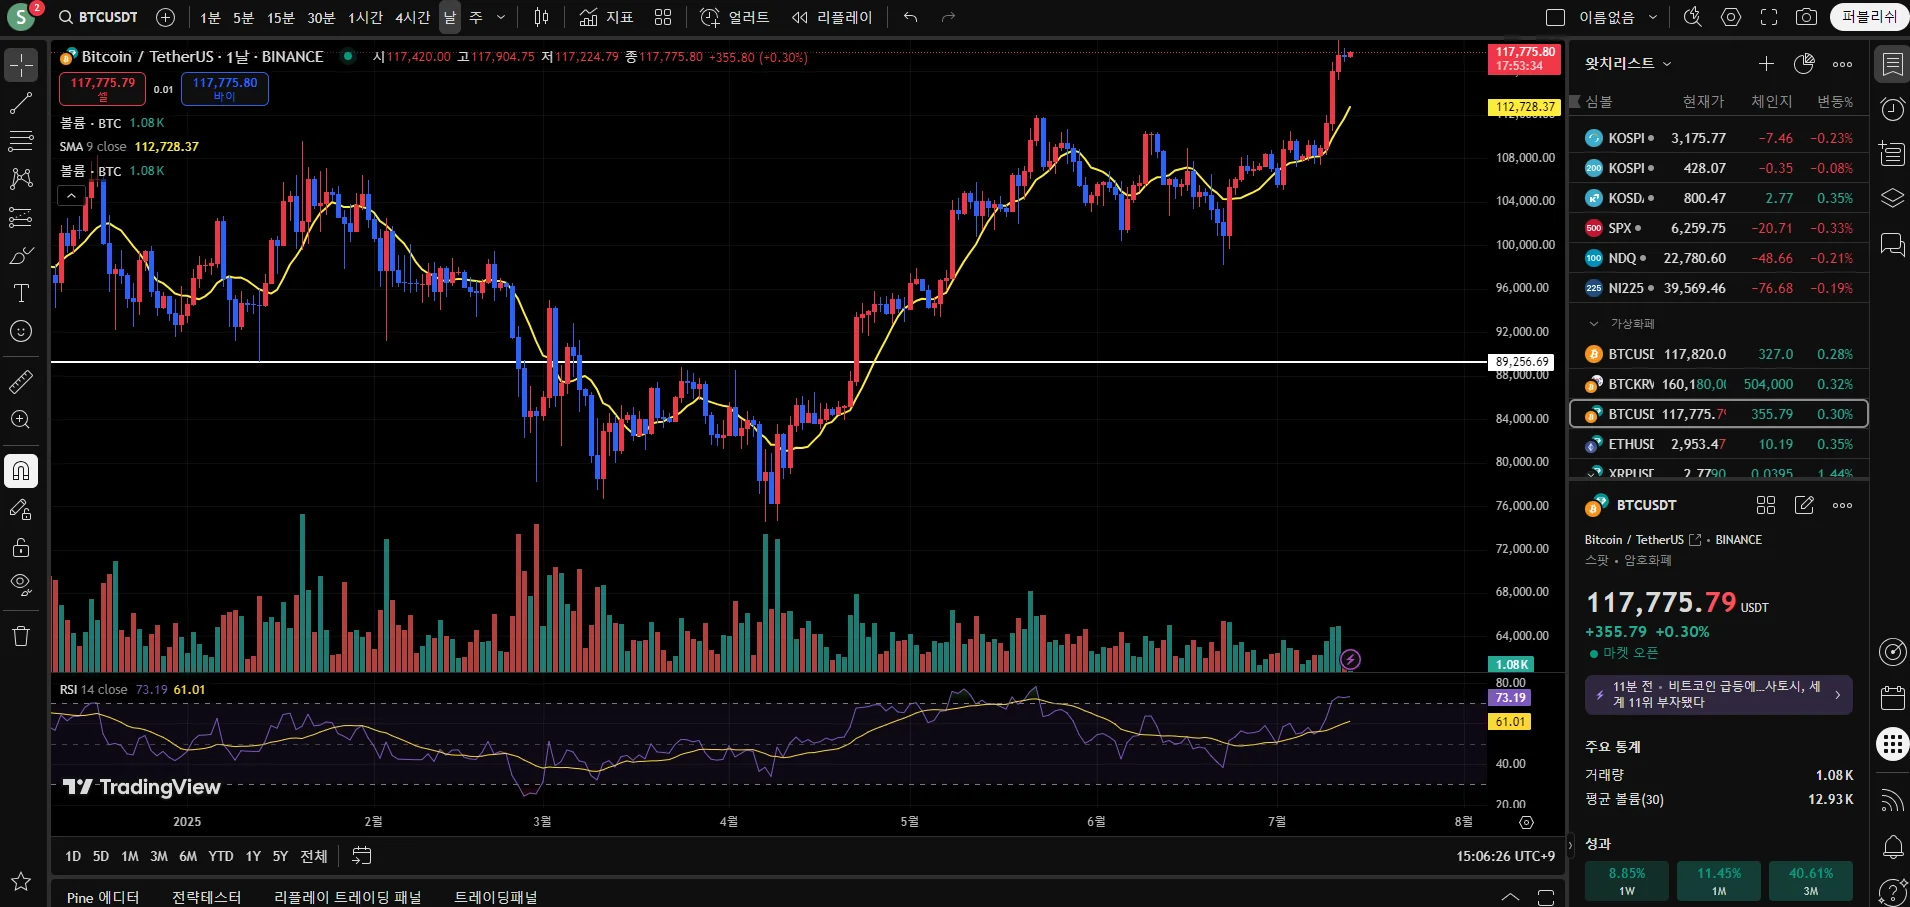This screenshot has height=907, width=1910.
Task: Select the crosshair cursor tool
Action: tap(21, 66)
